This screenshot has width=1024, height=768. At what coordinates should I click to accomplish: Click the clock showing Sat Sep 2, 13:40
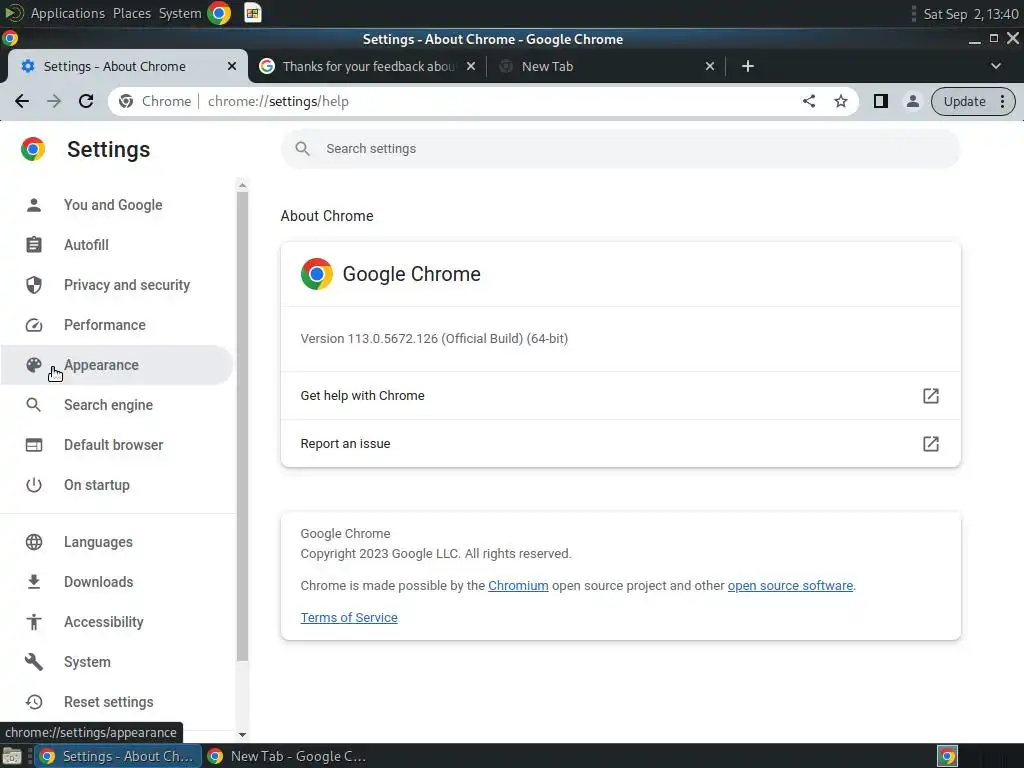pyautogui.click(x=970, y=14)
